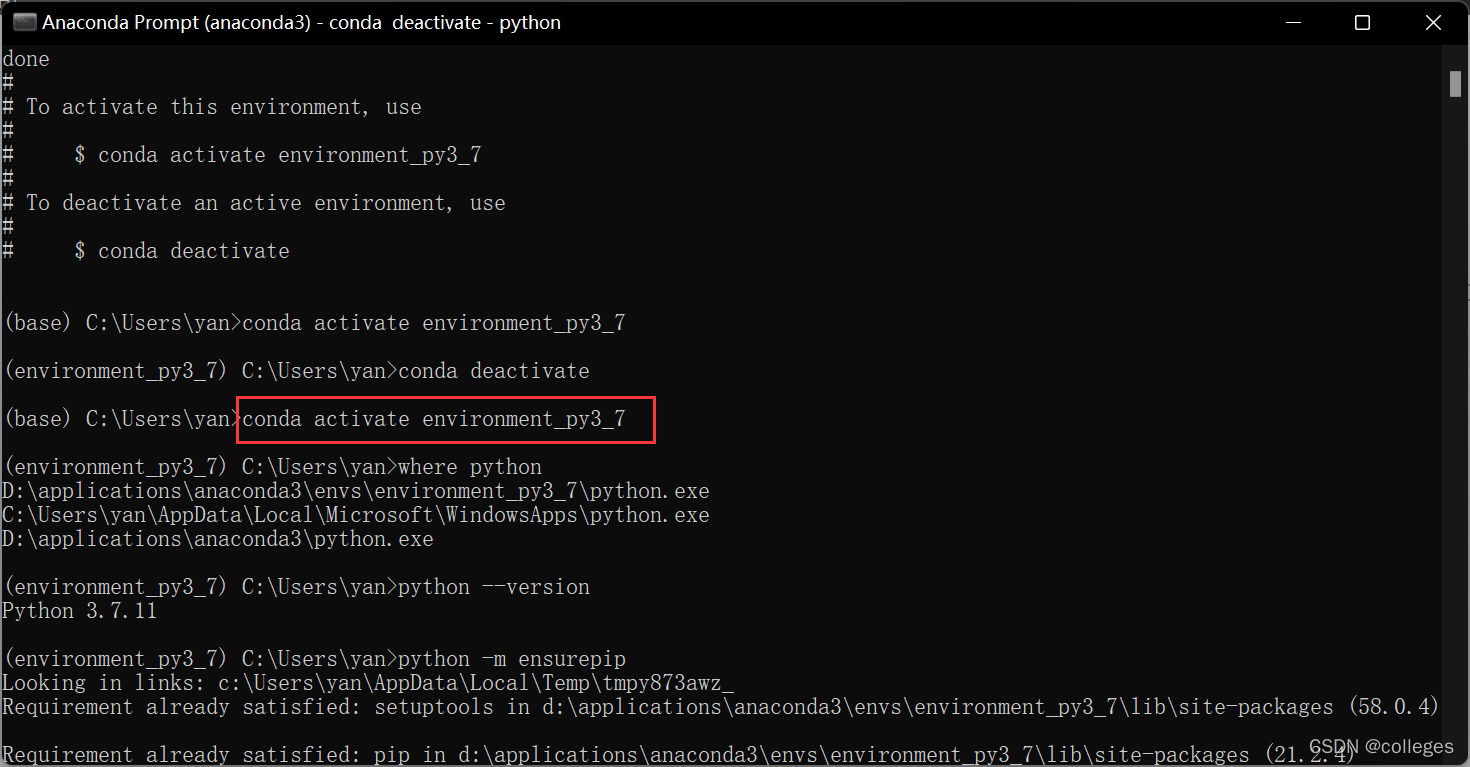Click the window title text 'Anaconda Prompt (anaconda3)'
1470x767 pixels.
pyautogui.click(x=177, y=22)
